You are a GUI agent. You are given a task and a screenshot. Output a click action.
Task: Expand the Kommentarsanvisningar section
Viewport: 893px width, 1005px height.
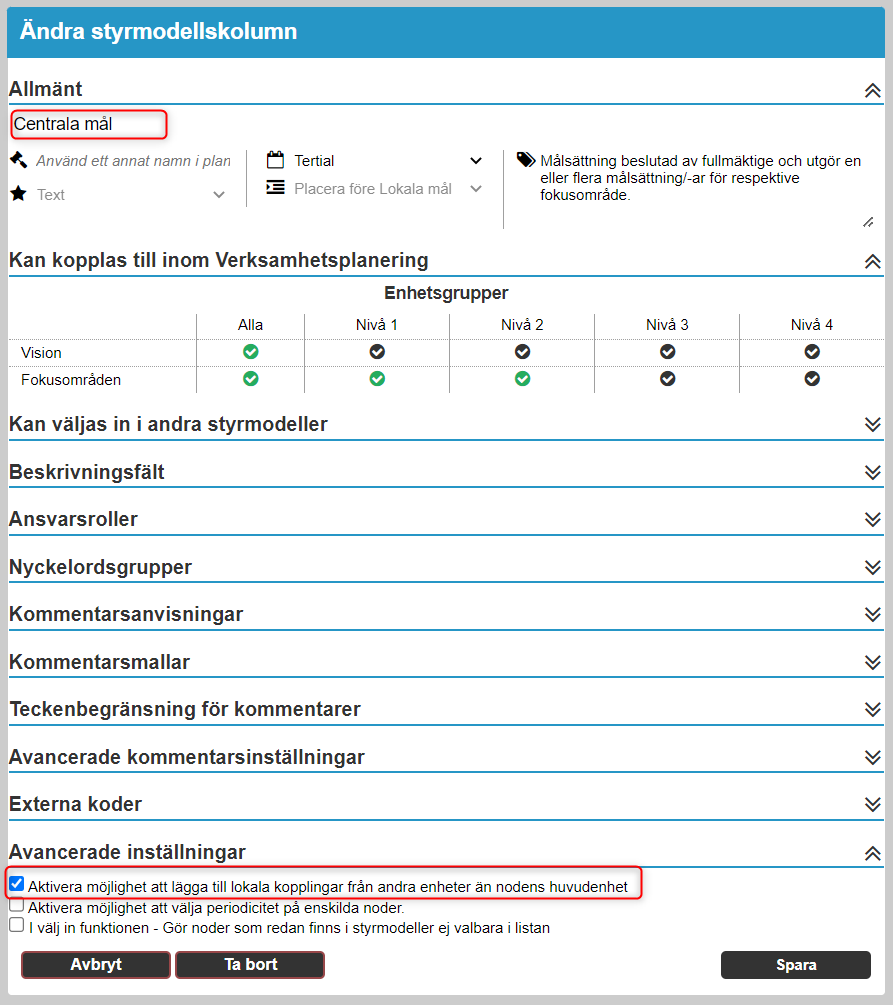click(872, 615)
